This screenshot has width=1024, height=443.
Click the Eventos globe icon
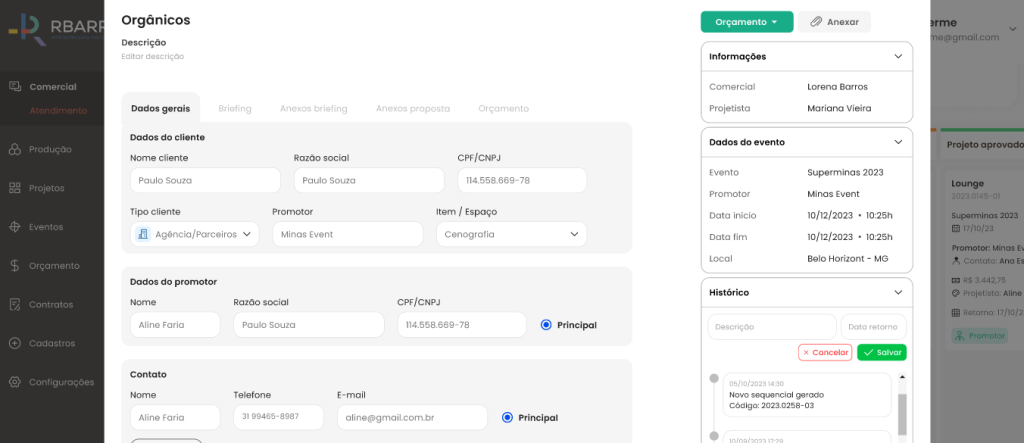click(15, 227)
